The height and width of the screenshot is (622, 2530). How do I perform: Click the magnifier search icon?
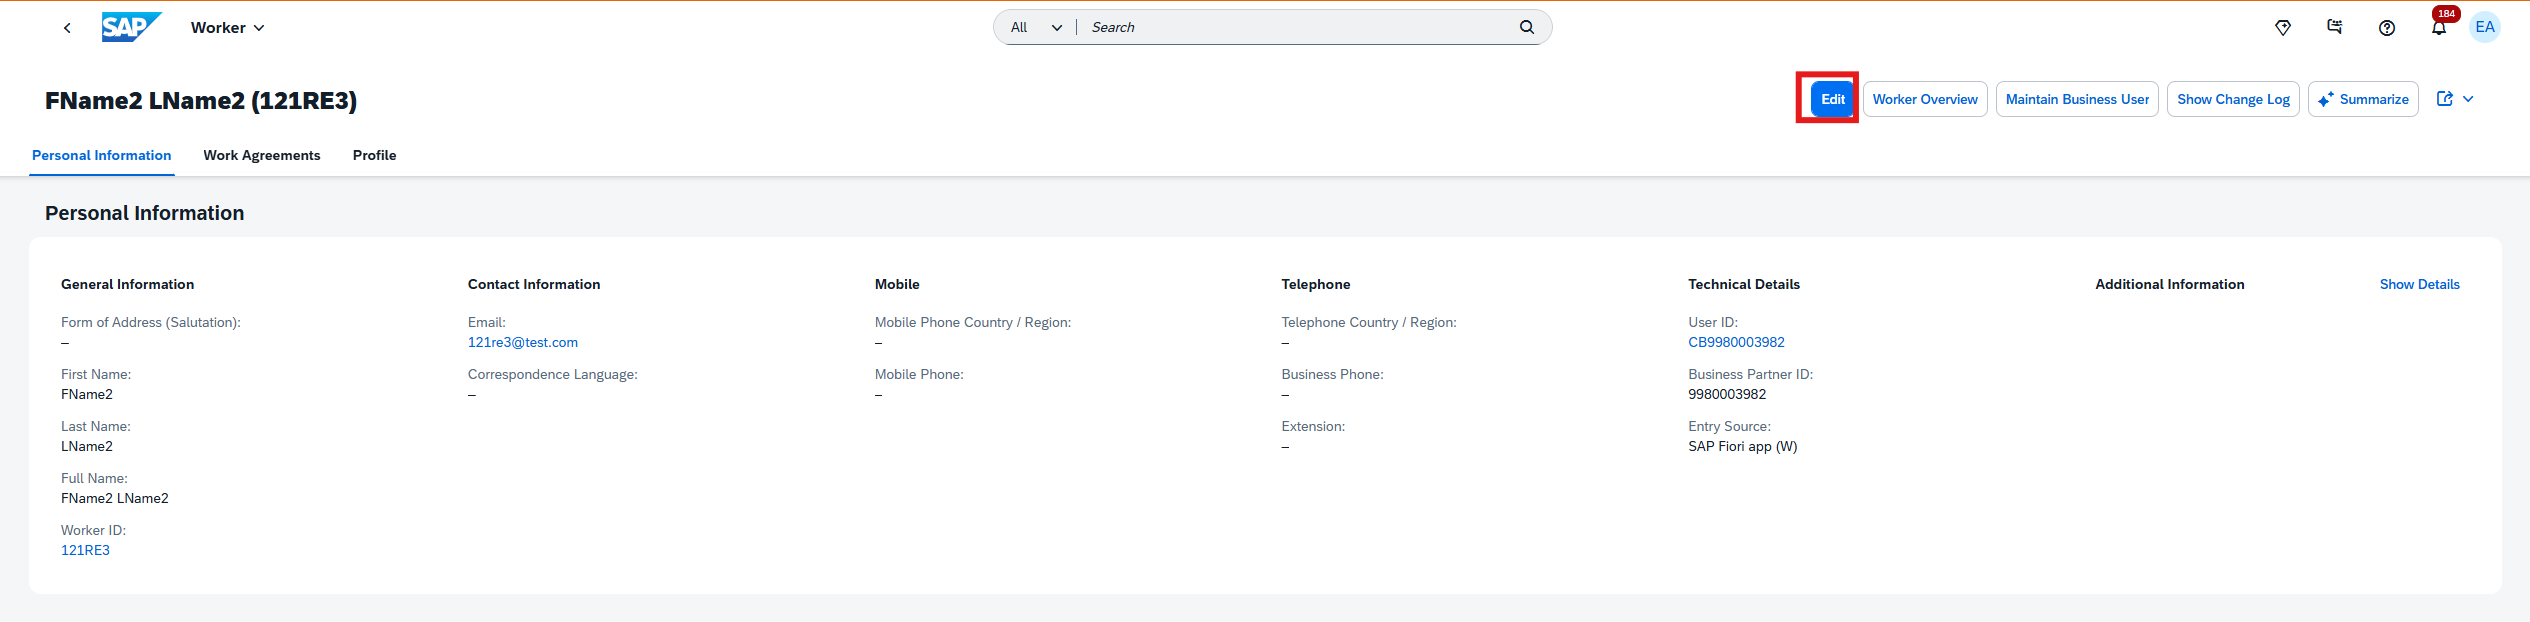[x=1527, y=27]
